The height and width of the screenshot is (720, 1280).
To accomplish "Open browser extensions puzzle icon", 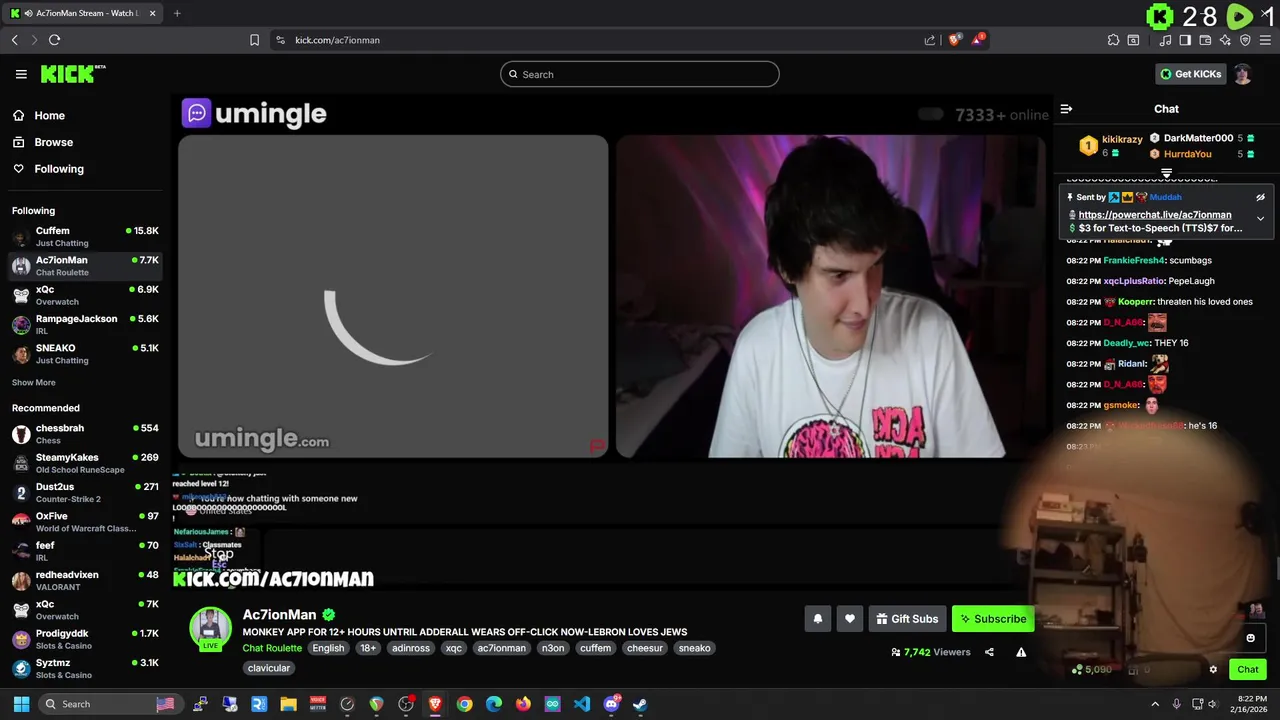I will pos(1113,40).
